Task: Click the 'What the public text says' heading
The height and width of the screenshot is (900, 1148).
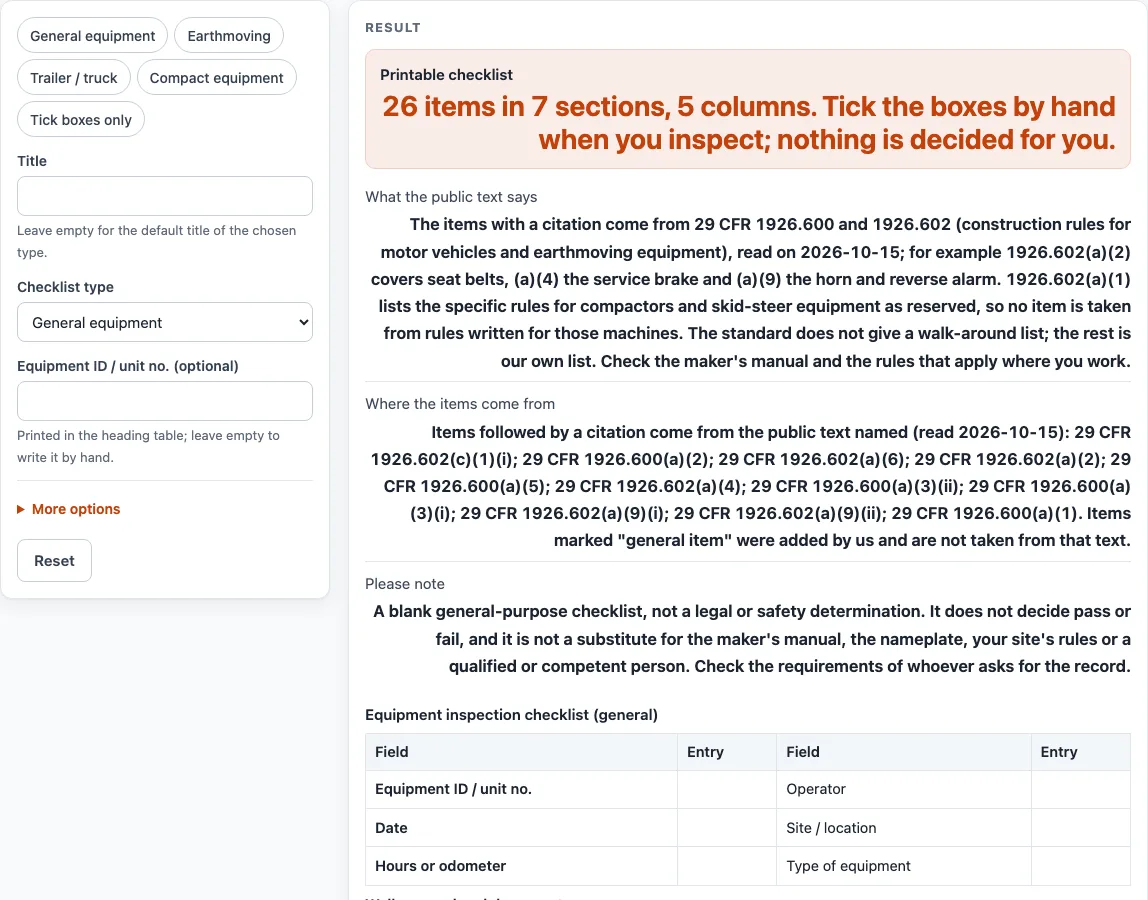Action: click(451, 197)
